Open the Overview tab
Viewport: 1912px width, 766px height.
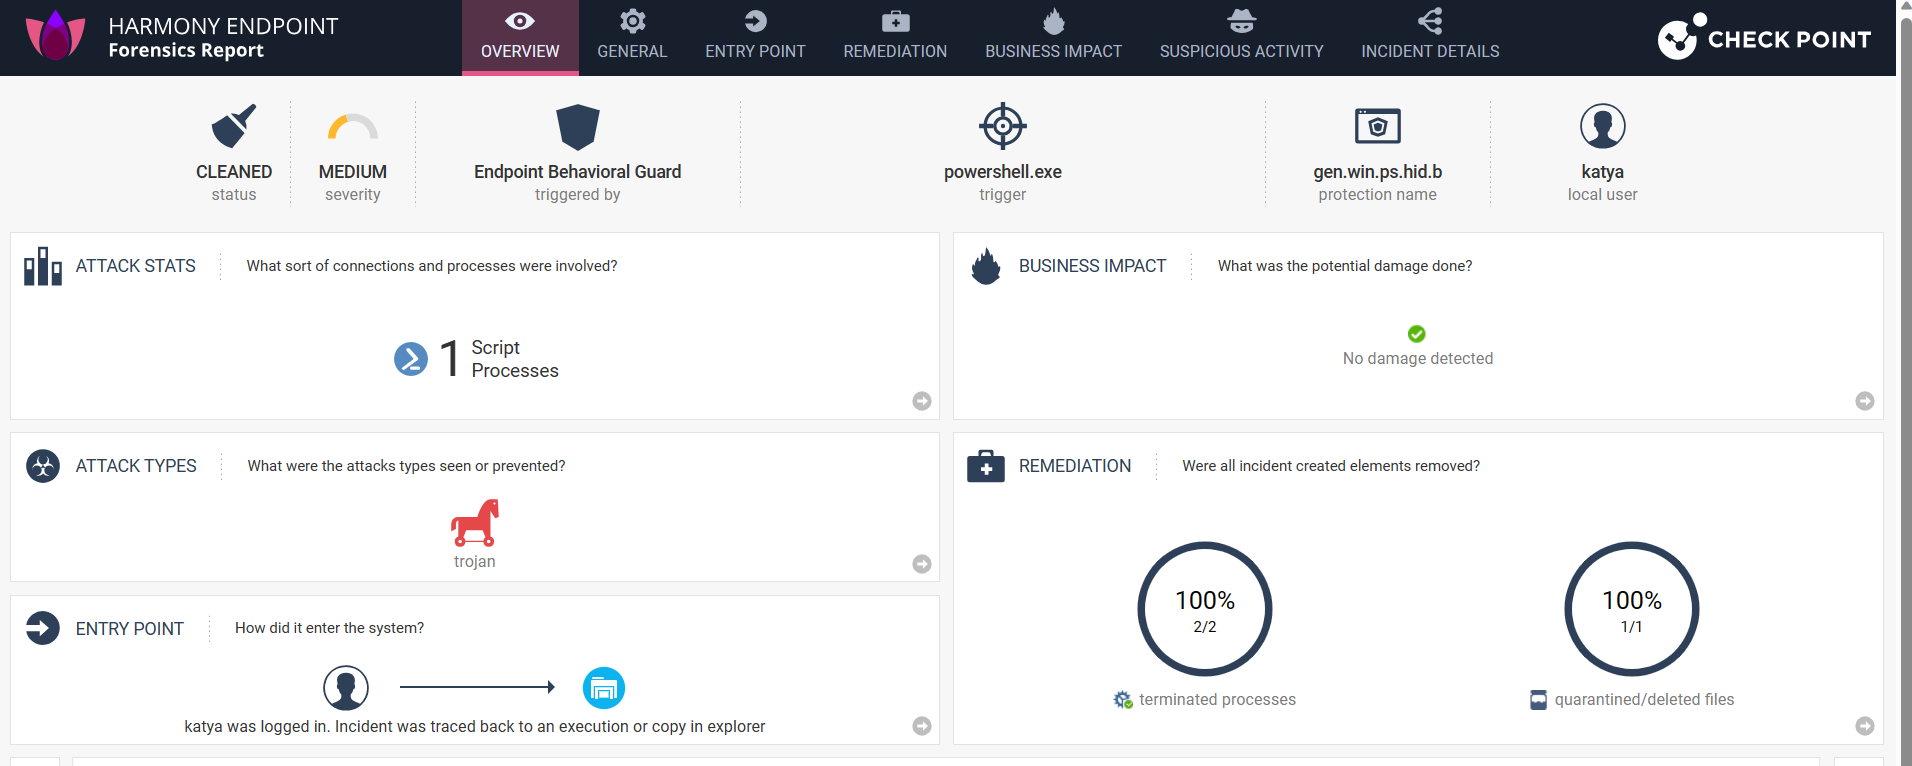pos(520,37)
